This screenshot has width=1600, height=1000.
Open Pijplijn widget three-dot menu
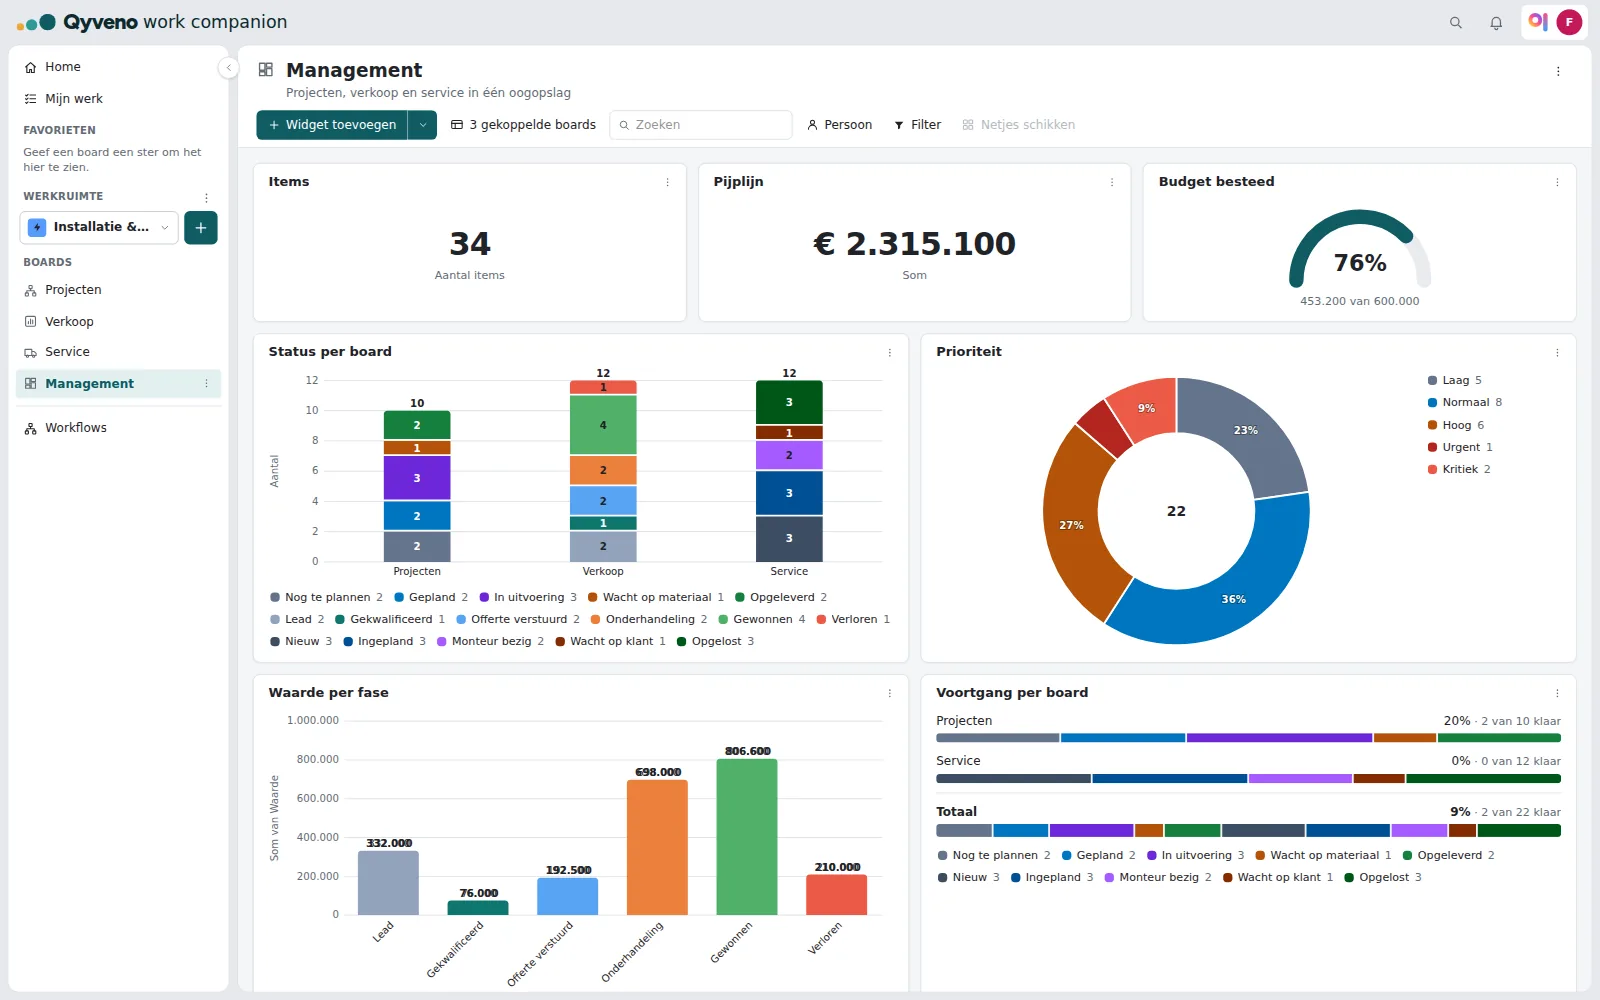pyautogui.click(x=1112, y=182)
